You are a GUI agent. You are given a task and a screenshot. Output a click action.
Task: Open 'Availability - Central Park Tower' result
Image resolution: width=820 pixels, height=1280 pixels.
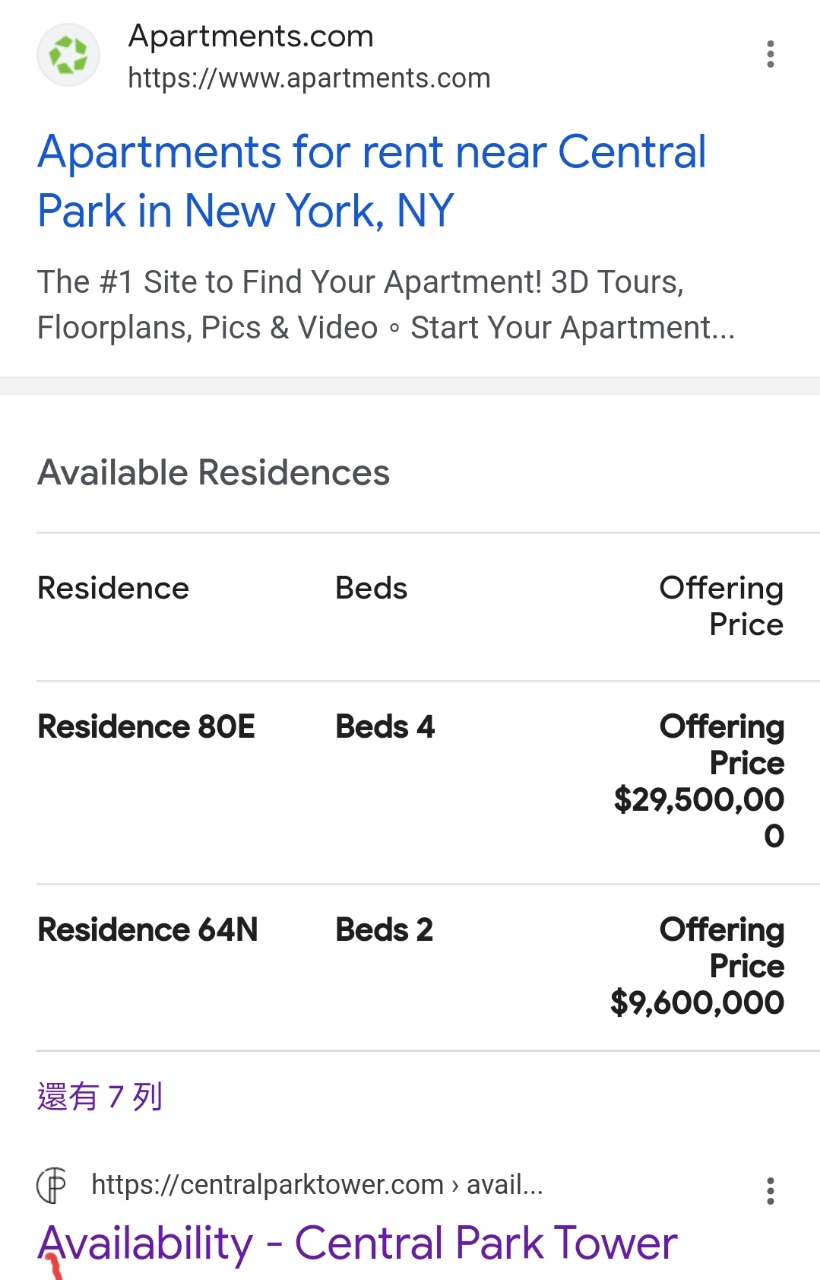coord(357,1243)
